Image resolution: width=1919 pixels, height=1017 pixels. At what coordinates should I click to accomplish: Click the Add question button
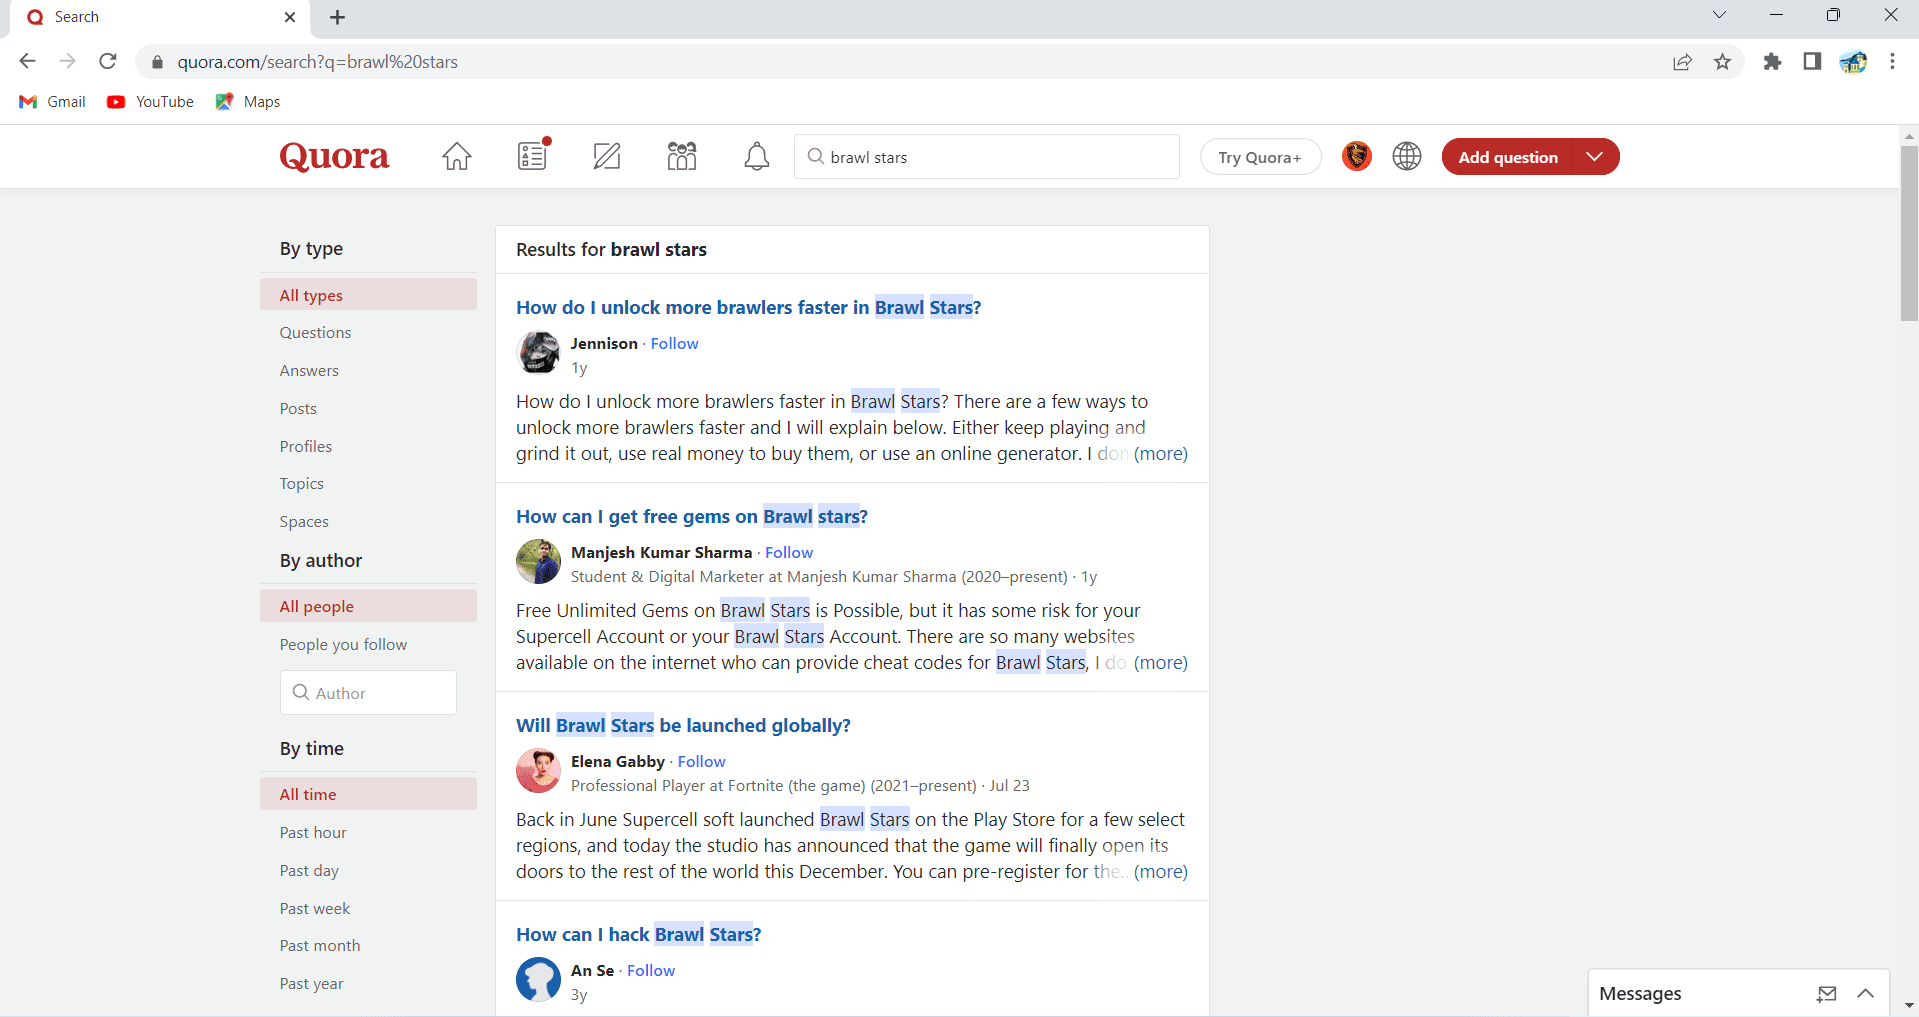coord(1507,157)
